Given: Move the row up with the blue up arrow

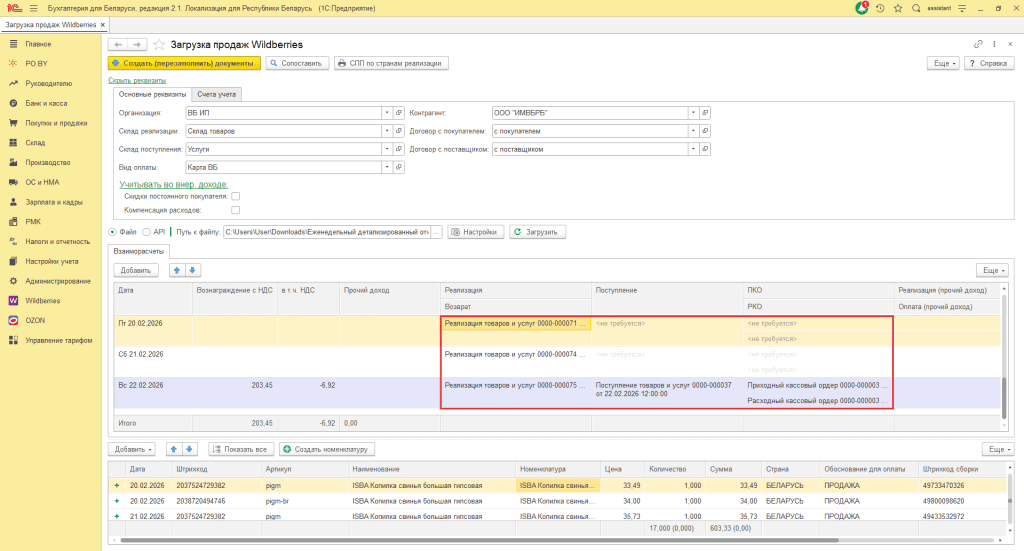Looking at the screenshot, I should click(177, 270).
